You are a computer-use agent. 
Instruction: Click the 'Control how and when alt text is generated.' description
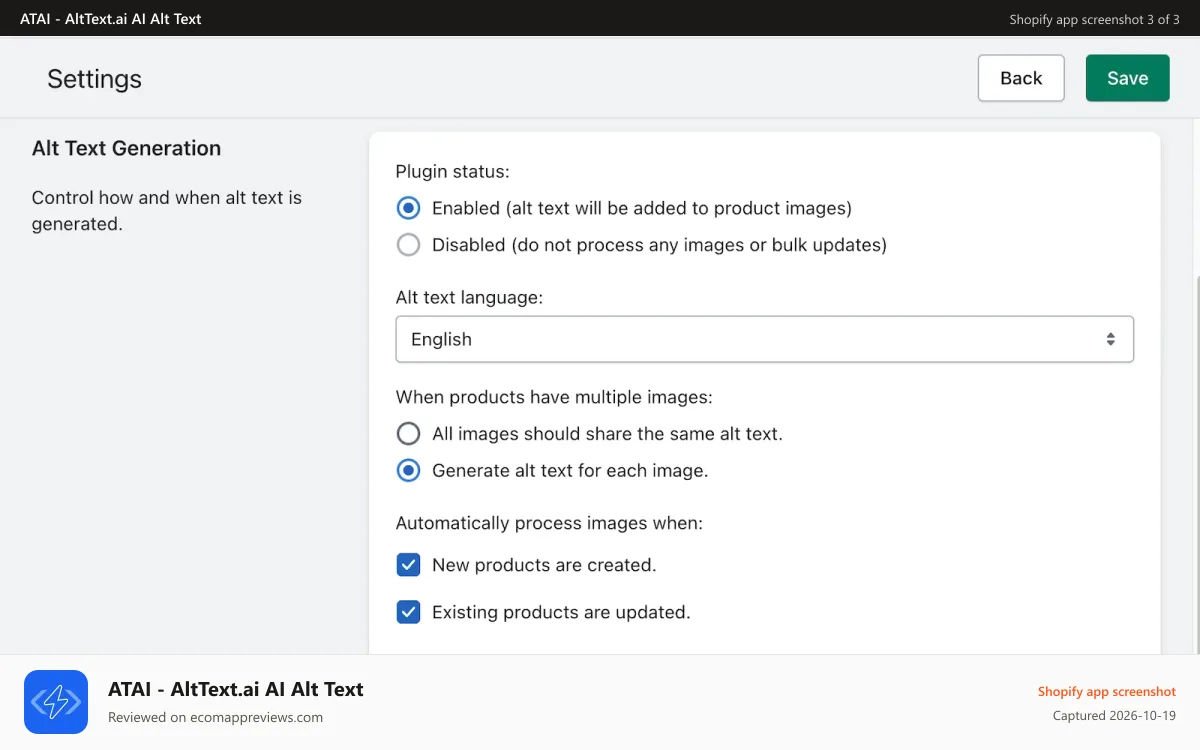(167, 211)
